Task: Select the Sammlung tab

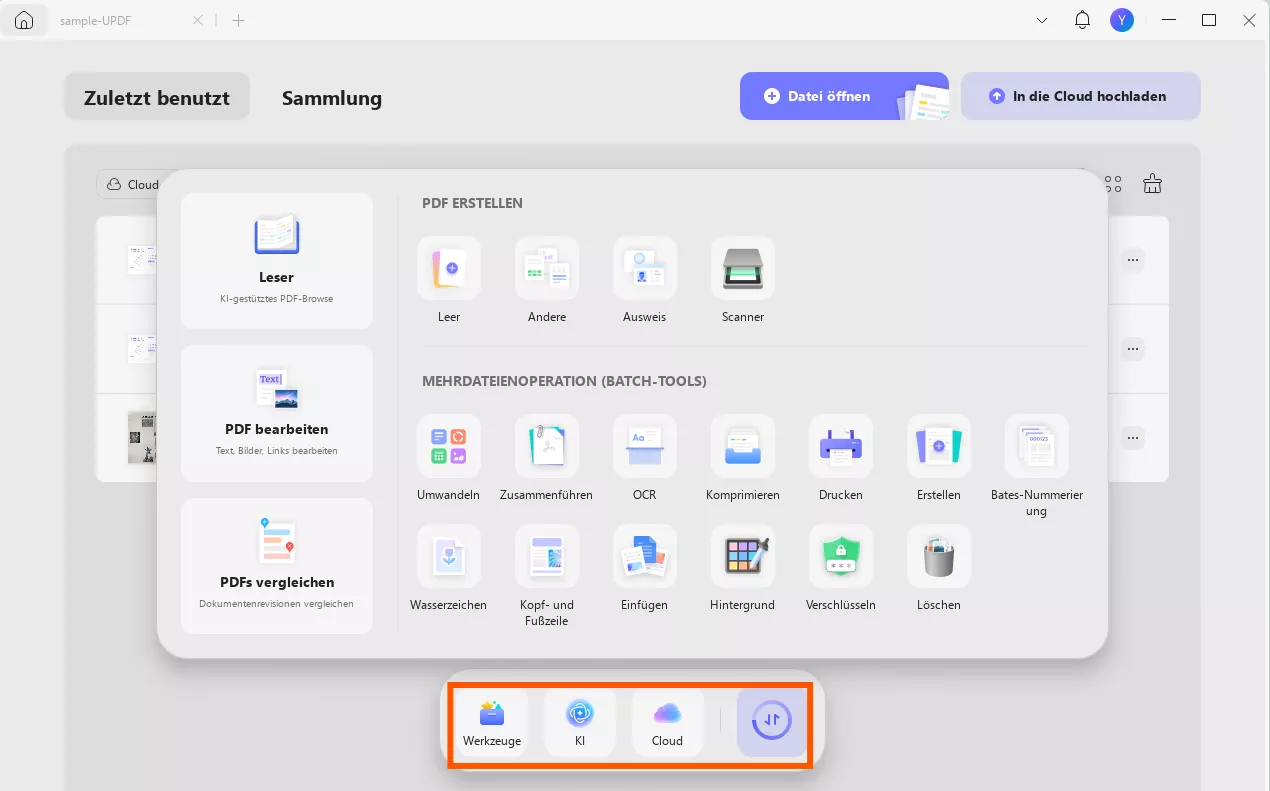Action: tap(332, 97)
